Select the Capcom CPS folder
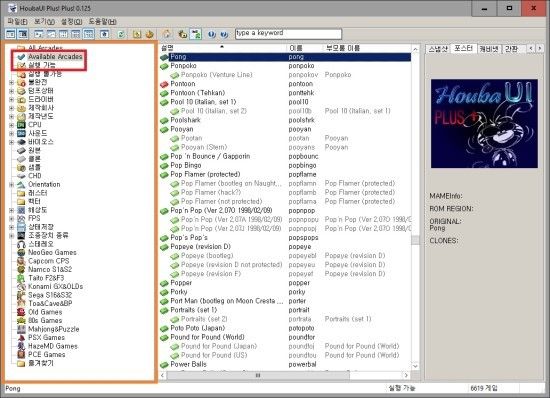This screenshot has height=398, width=550. [49, 261]
